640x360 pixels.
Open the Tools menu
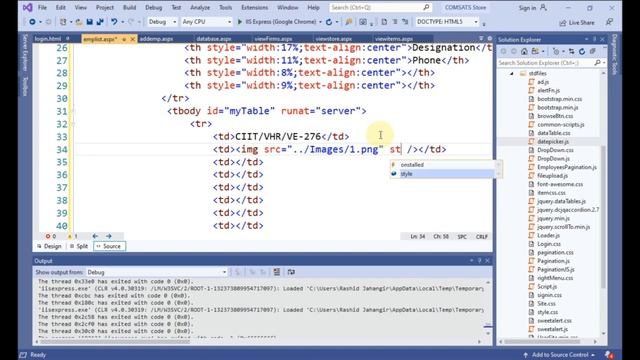click(225, 8)
